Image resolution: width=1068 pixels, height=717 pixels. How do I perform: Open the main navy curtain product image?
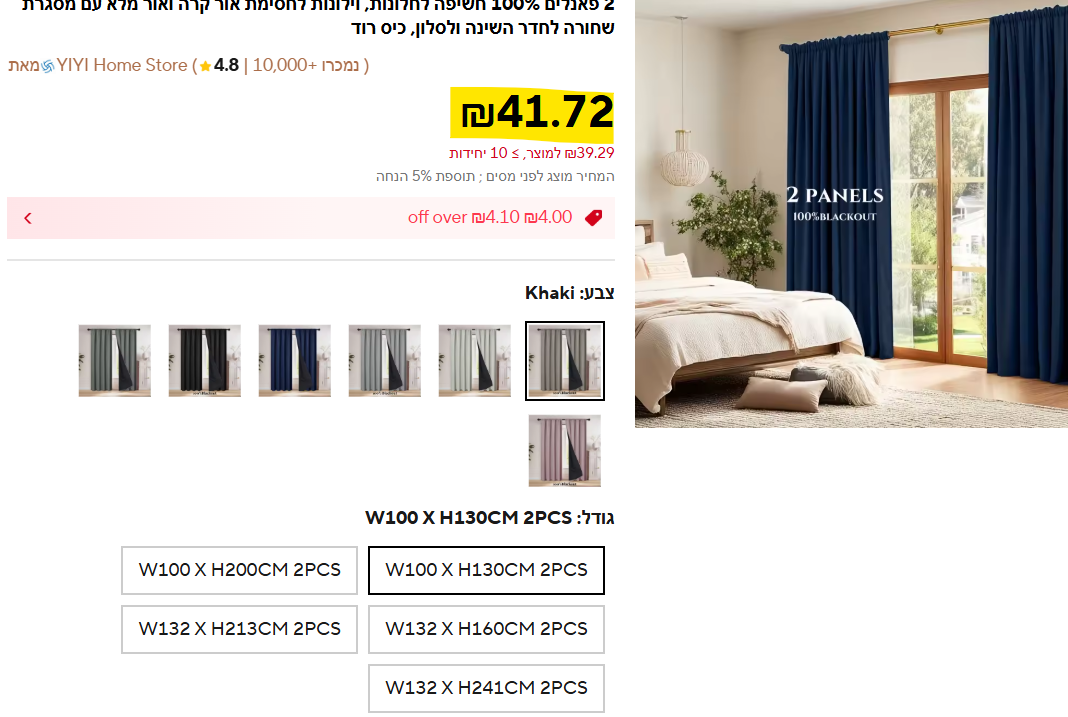click(x=851, y=214)
